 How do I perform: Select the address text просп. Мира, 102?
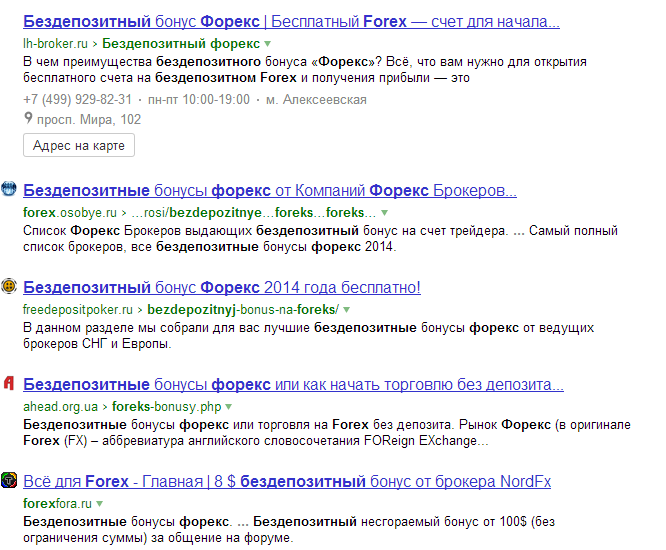(x=89, y=119)
